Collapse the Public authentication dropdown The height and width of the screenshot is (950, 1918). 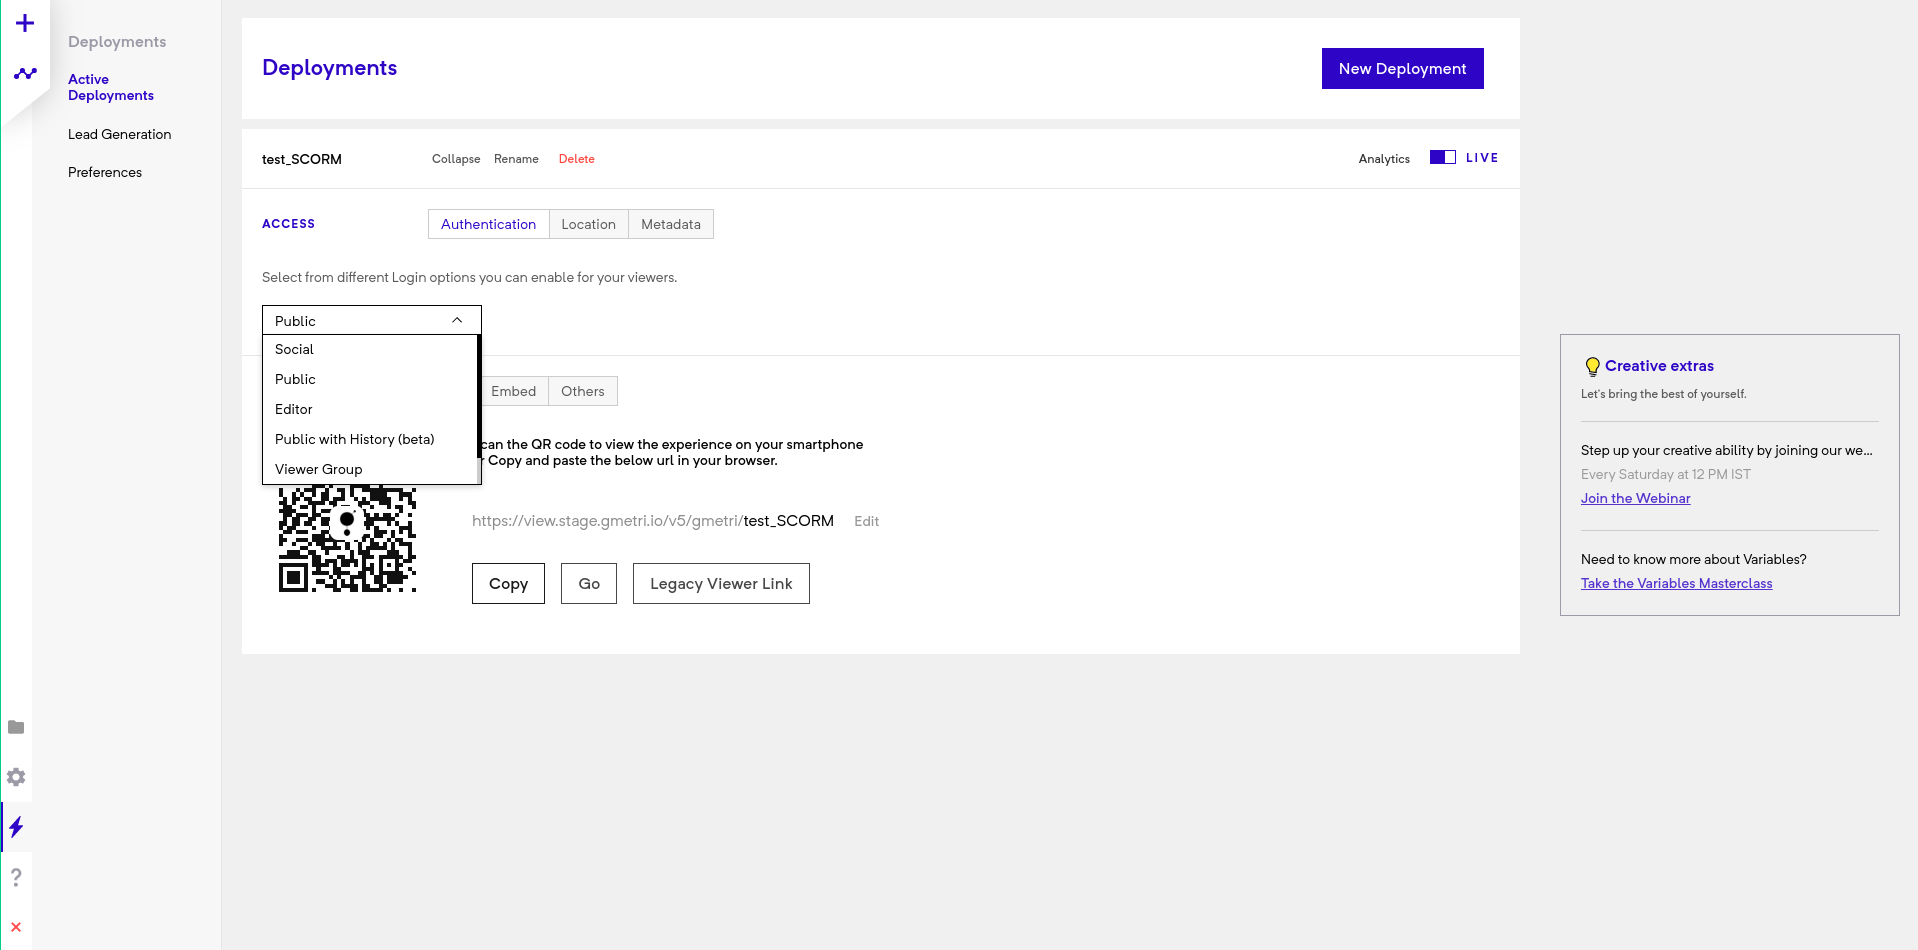click(372, 320)
